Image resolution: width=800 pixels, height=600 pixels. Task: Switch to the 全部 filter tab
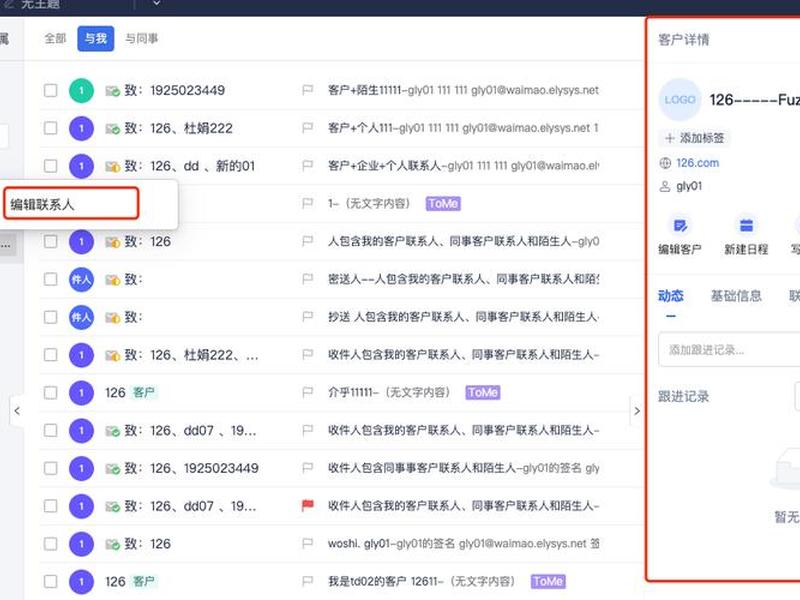pyautogui.click(x=55, y=38)
